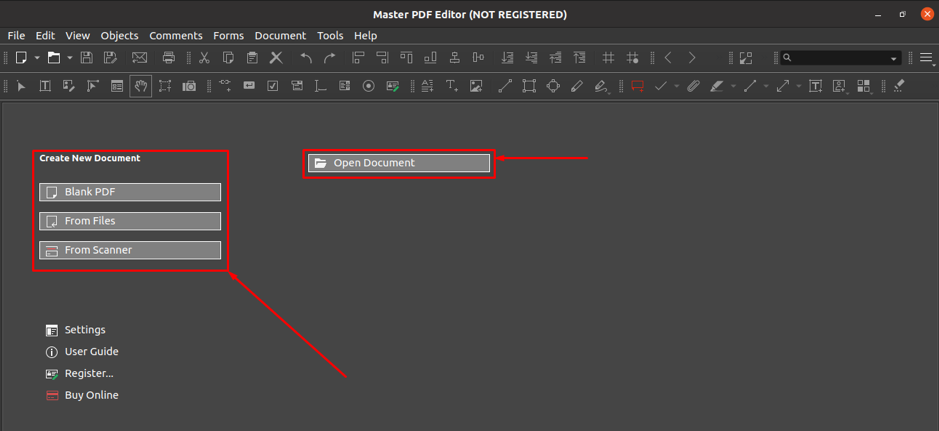Click the Next page right chevron
The image size is (939, 431).
[x=692, y=57]
